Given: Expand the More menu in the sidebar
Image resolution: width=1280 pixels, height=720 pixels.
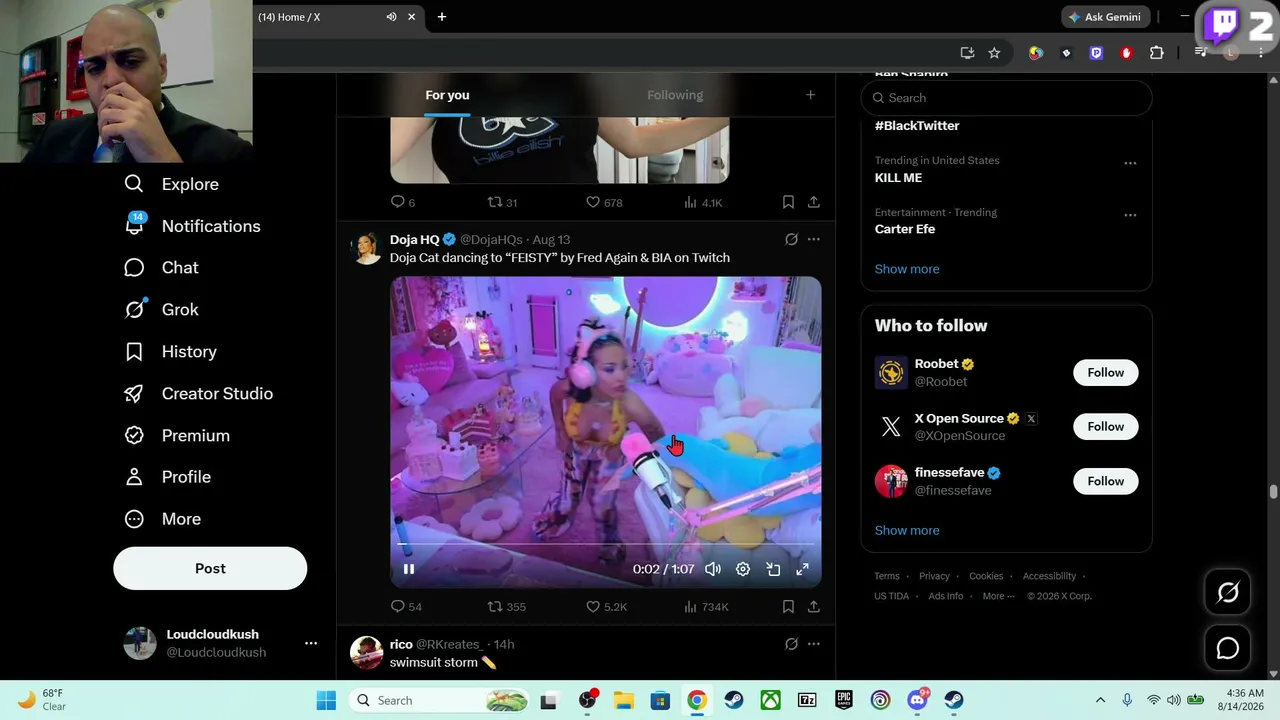Looking at the screenshot, I should (x=162, y=519).
